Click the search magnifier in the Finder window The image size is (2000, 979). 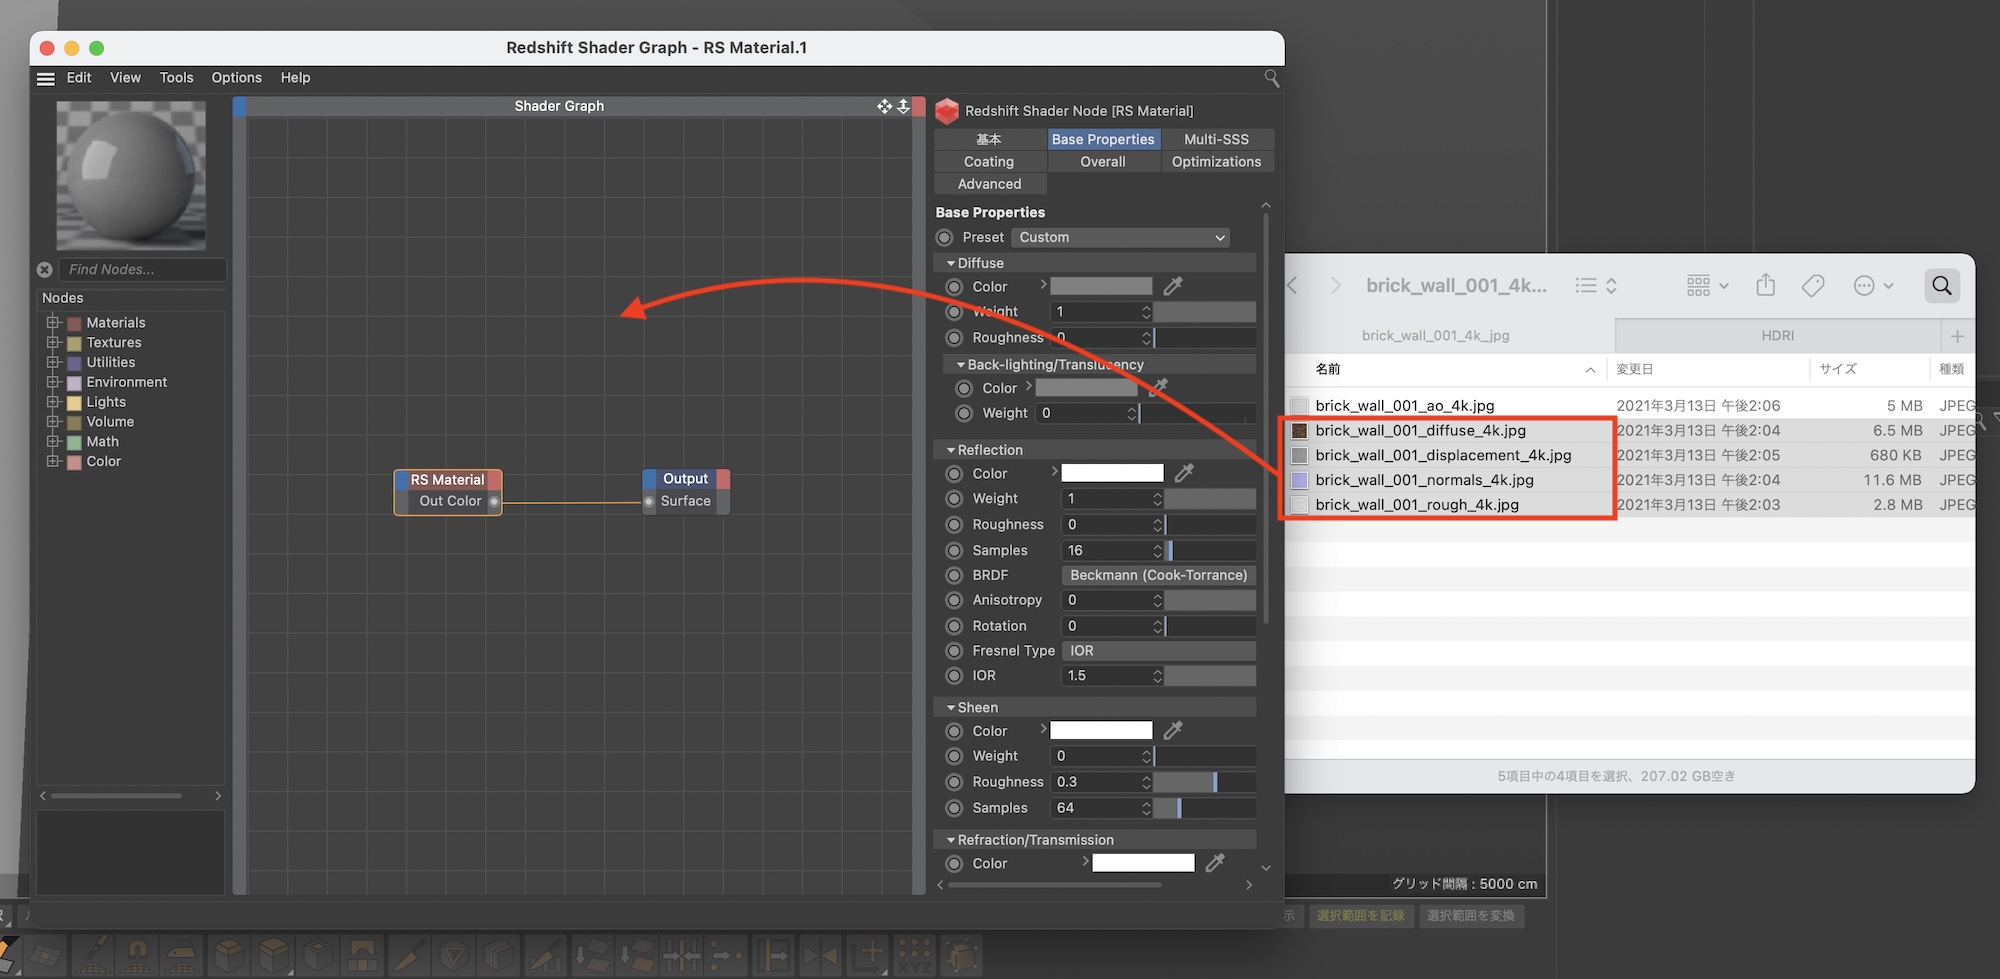pyautogui.click(x=1941, y=286)
